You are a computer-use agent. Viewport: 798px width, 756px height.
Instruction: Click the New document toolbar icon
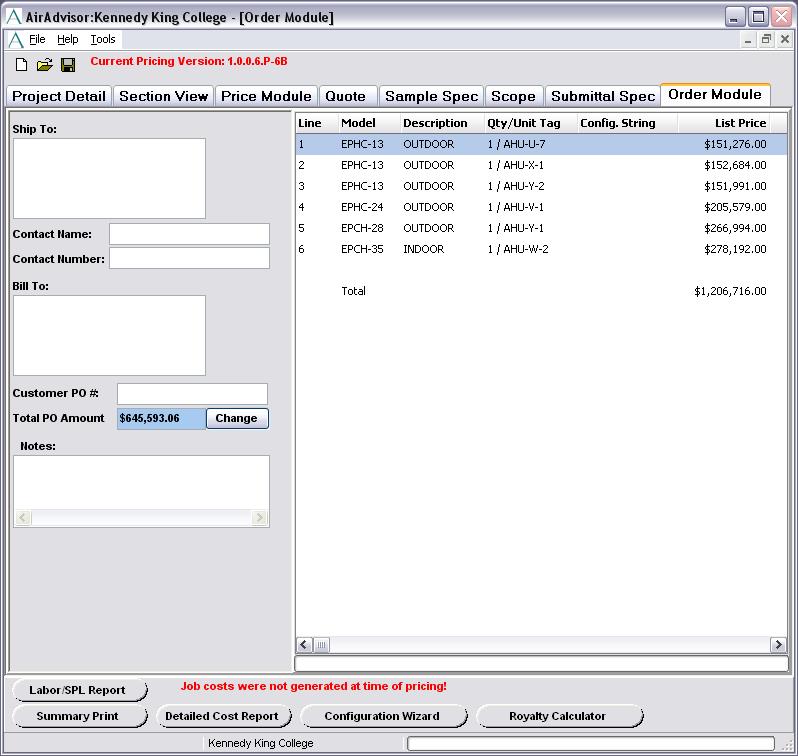[21, 65]
